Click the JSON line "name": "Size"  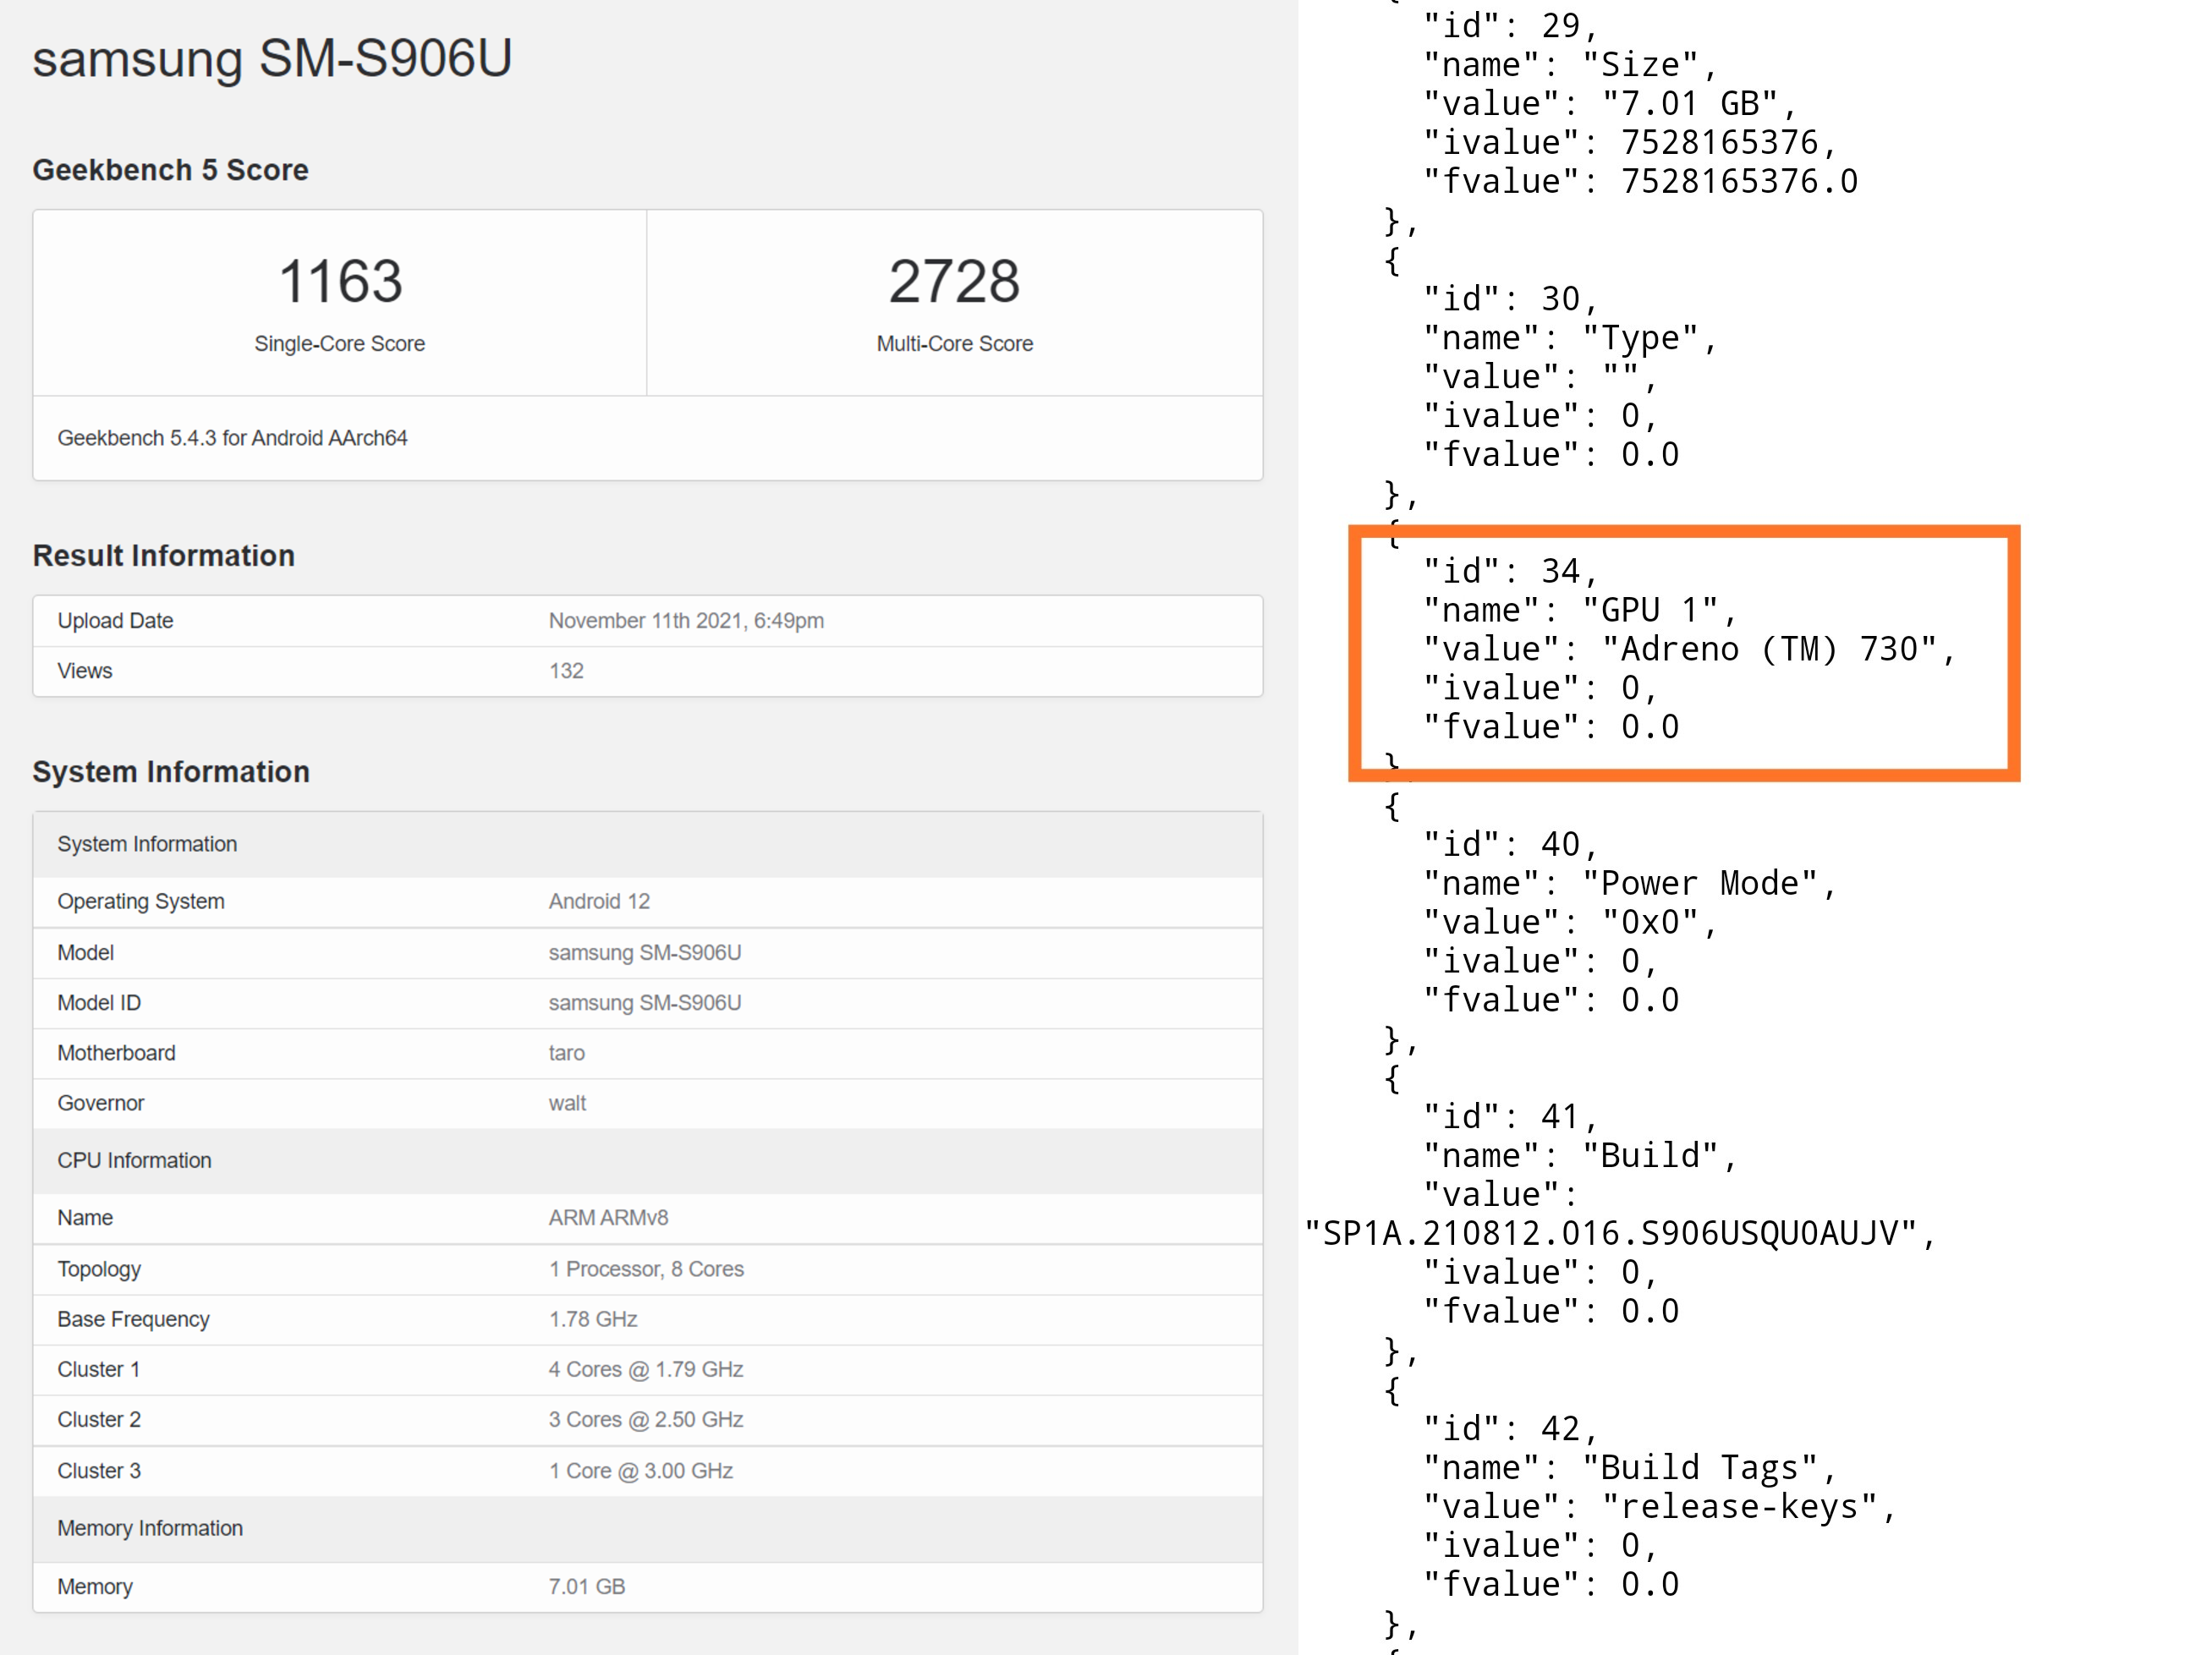[x=1570, y=65]
